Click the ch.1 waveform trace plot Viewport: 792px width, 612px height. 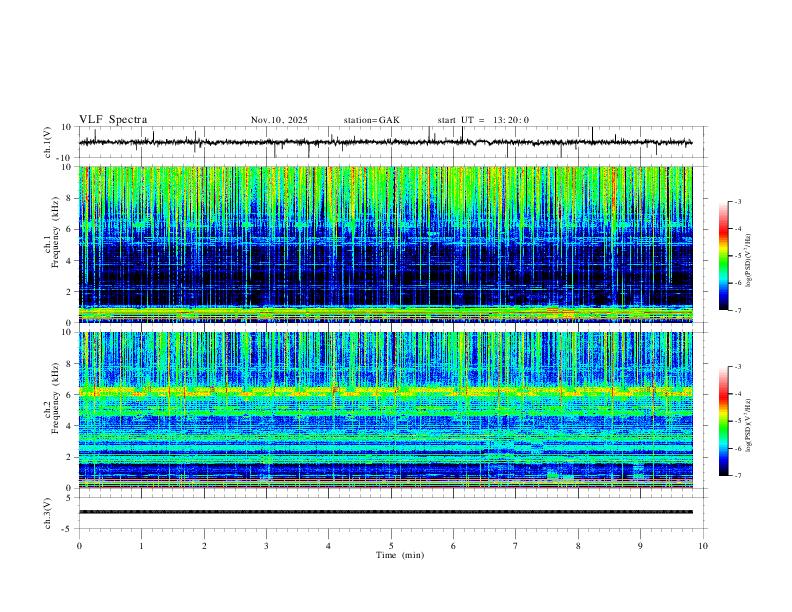pos(386,142)
